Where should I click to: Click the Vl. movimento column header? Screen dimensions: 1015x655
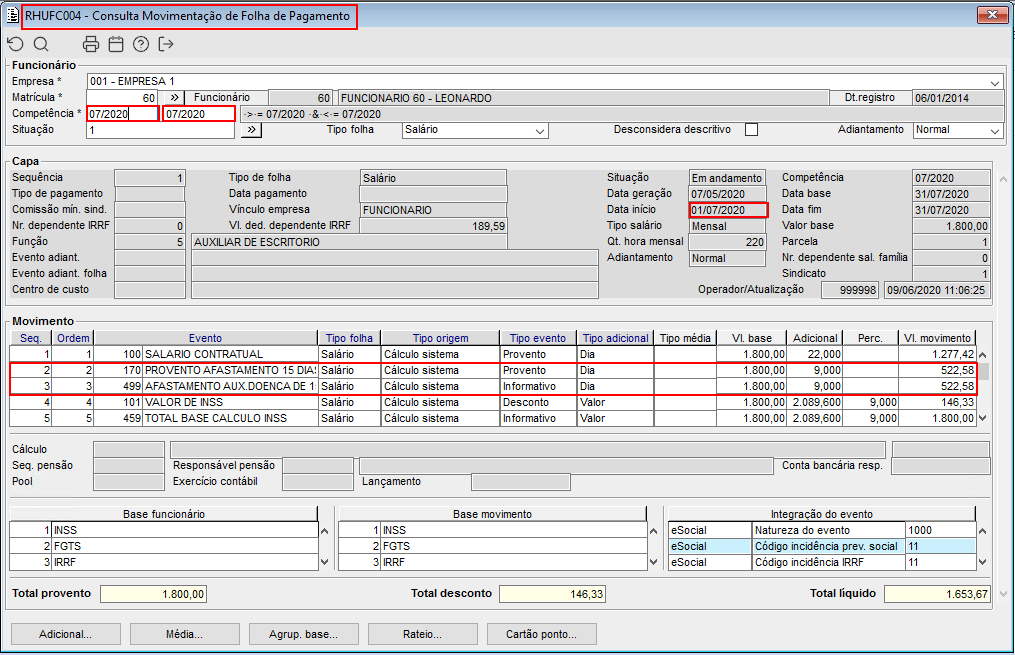(935, 338)
